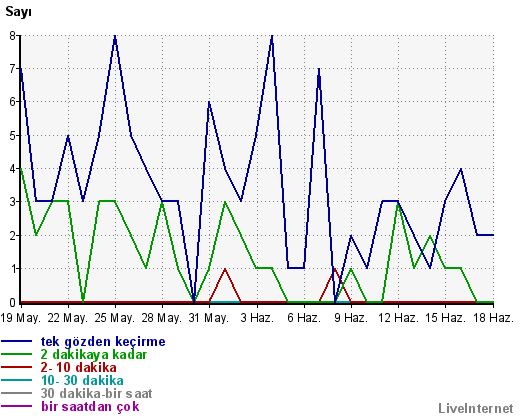Click the '31 May.' date axis label
Viewport: 520px width, 418px height.
pos(209,318)
